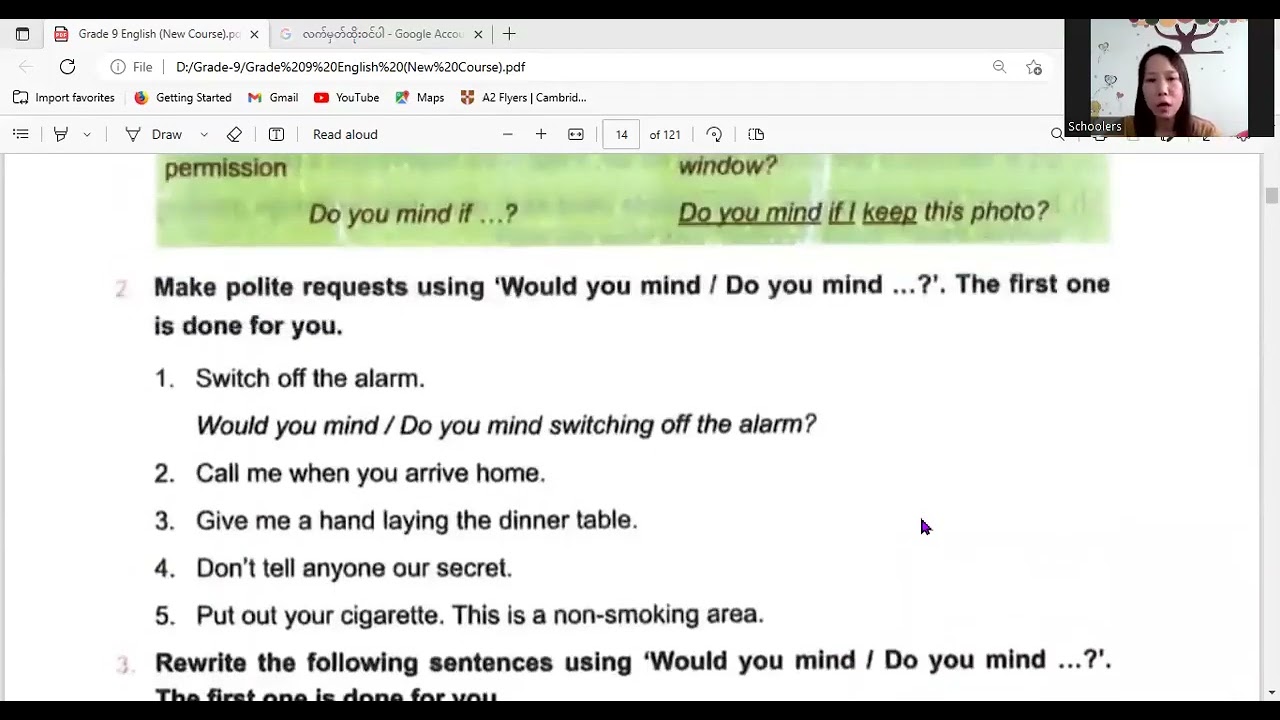The image size is (1280, 720).
Task: Click 'Give me a hand laying the dinner table.'
Action: [416, 520]
